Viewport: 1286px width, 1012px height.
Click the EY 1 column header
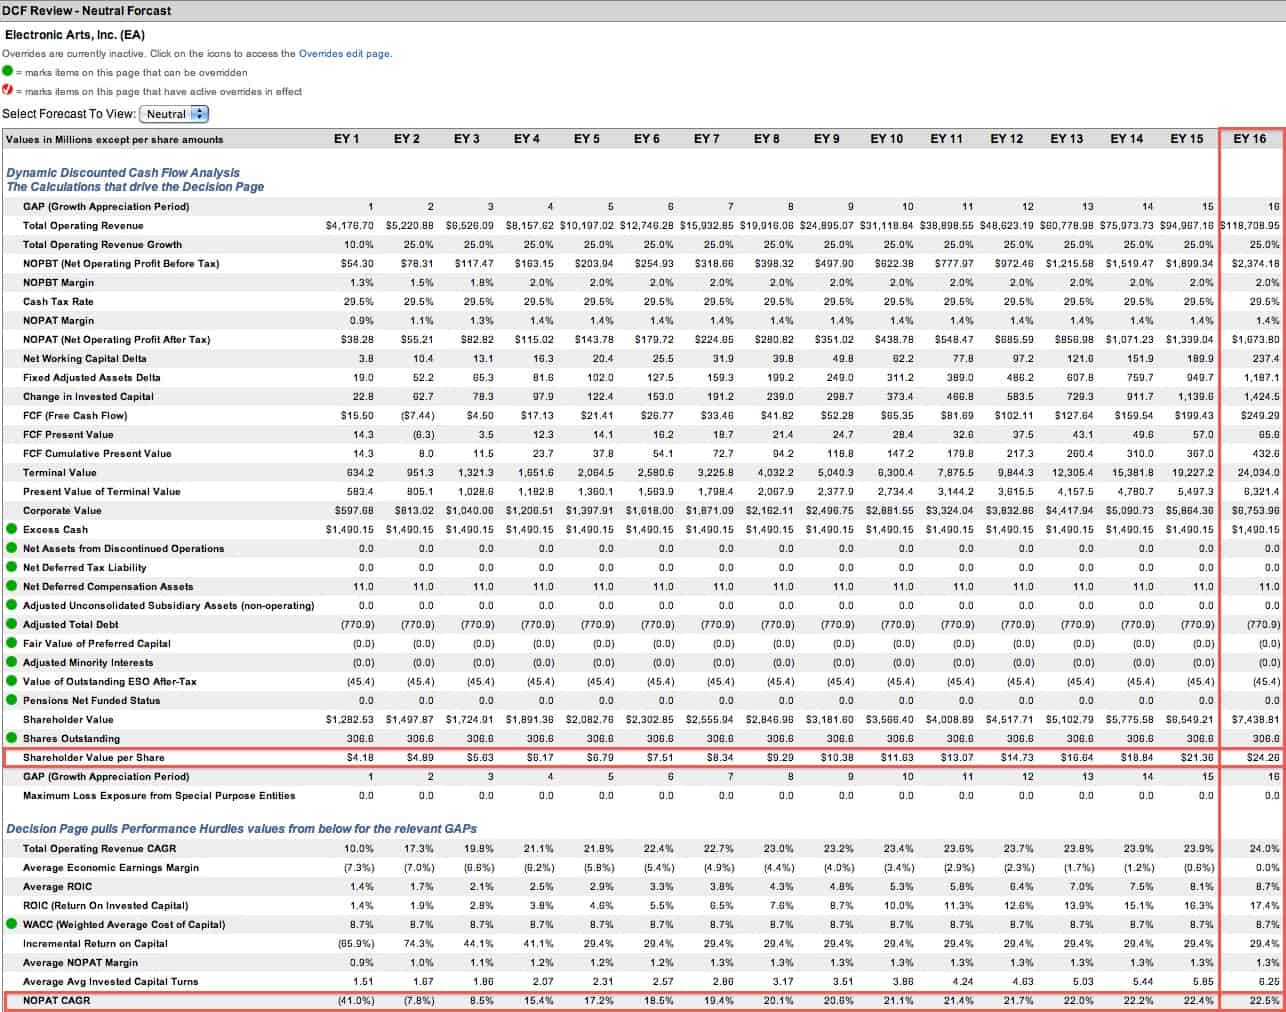pyautogui.click(x=346, y=139)
